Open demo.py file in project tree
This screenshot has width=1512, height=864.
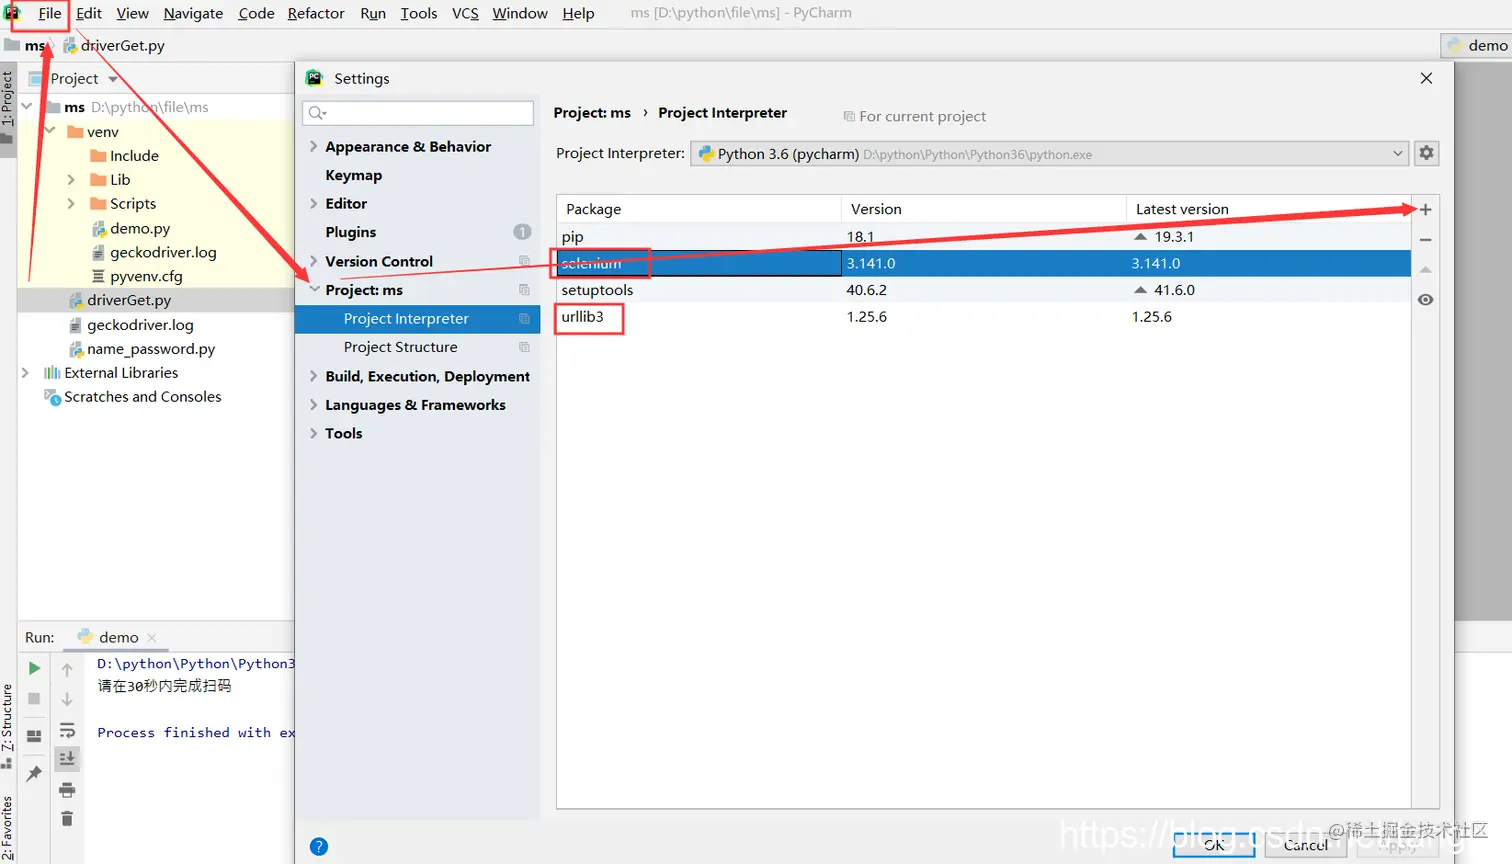pyautogui.click(x=139, y=228)
